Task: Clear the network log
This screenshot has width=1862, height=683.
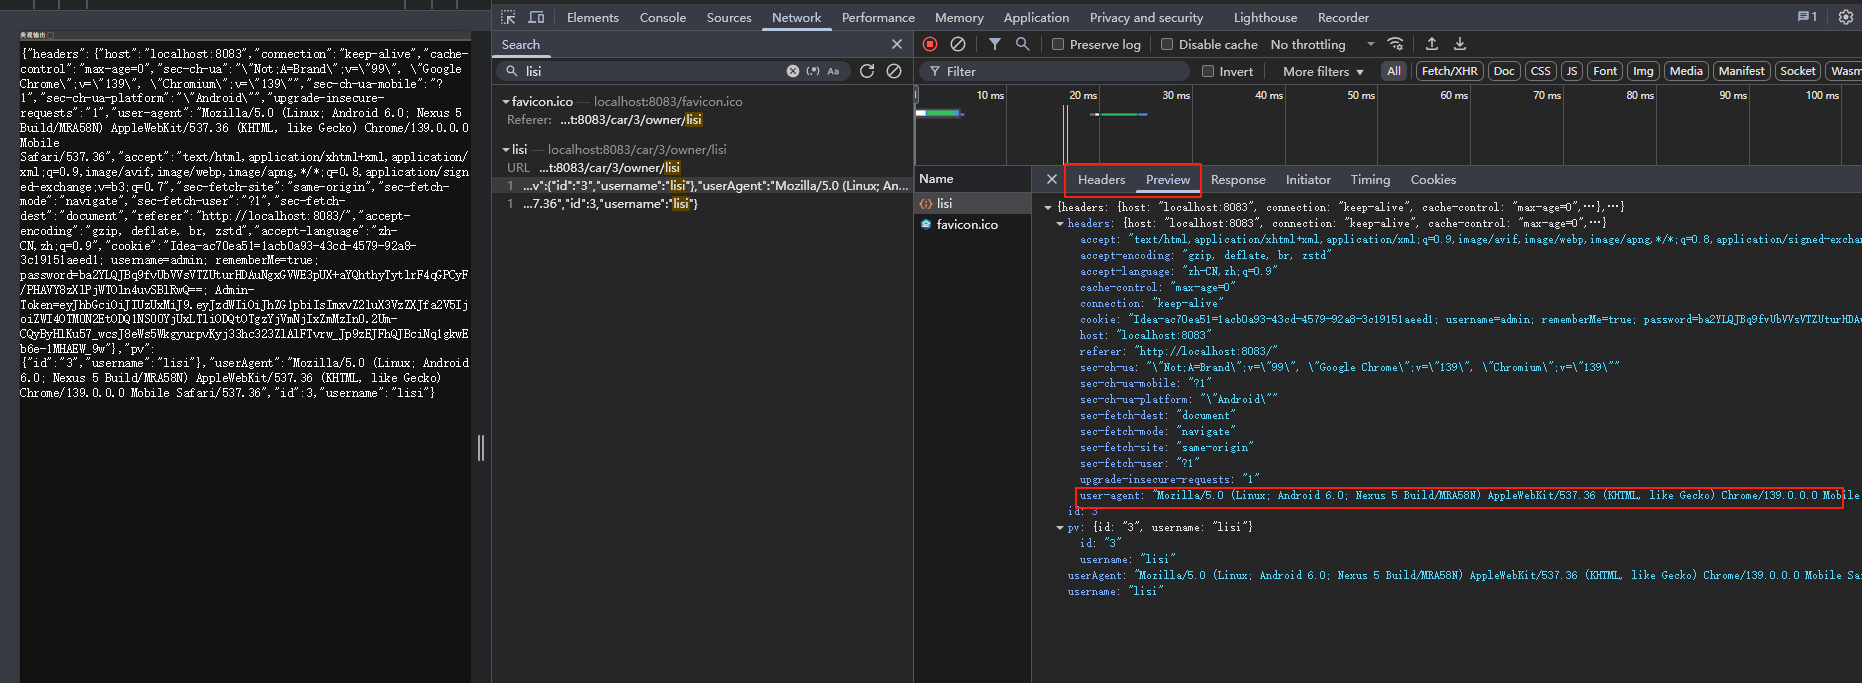Action: [x=958, y=44]
